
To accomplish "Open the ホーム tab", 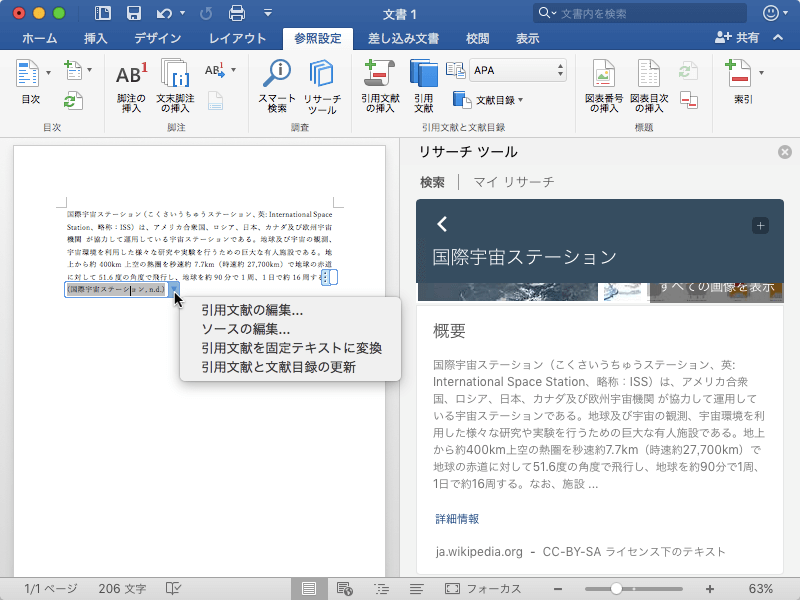I will point(39,38).
